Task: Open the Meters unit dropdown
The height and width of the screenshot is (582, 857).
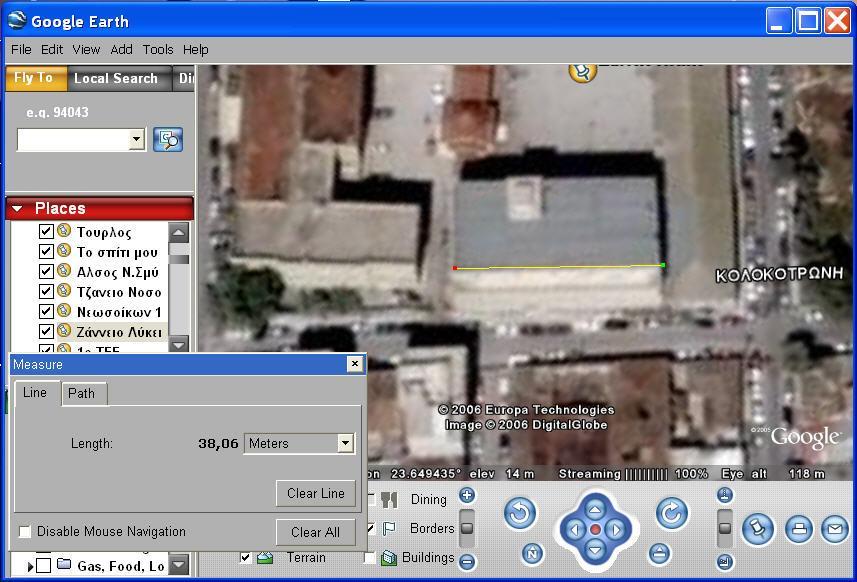Action: [345, 443]
